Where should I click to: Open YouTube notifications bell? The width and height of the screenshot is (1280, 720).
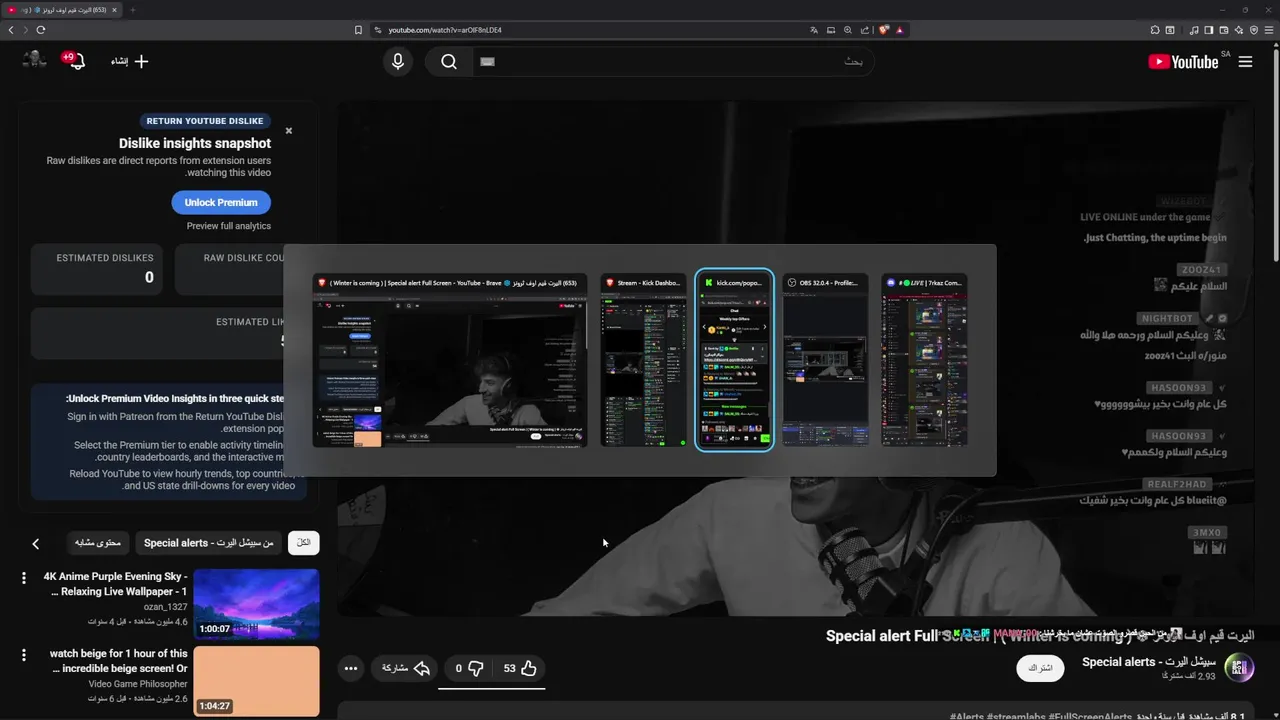75,61
